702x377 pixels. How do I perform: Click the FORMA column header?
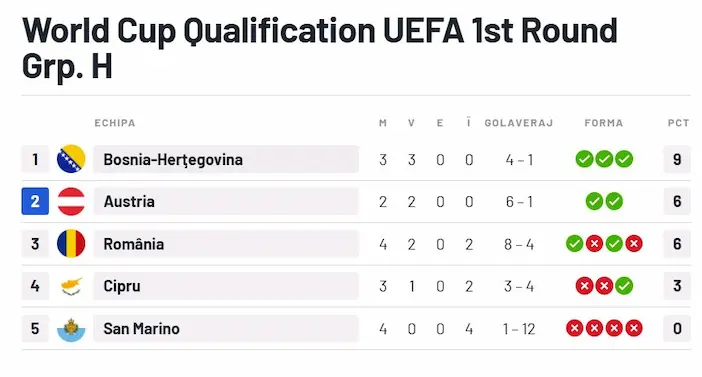pos(604,123)
